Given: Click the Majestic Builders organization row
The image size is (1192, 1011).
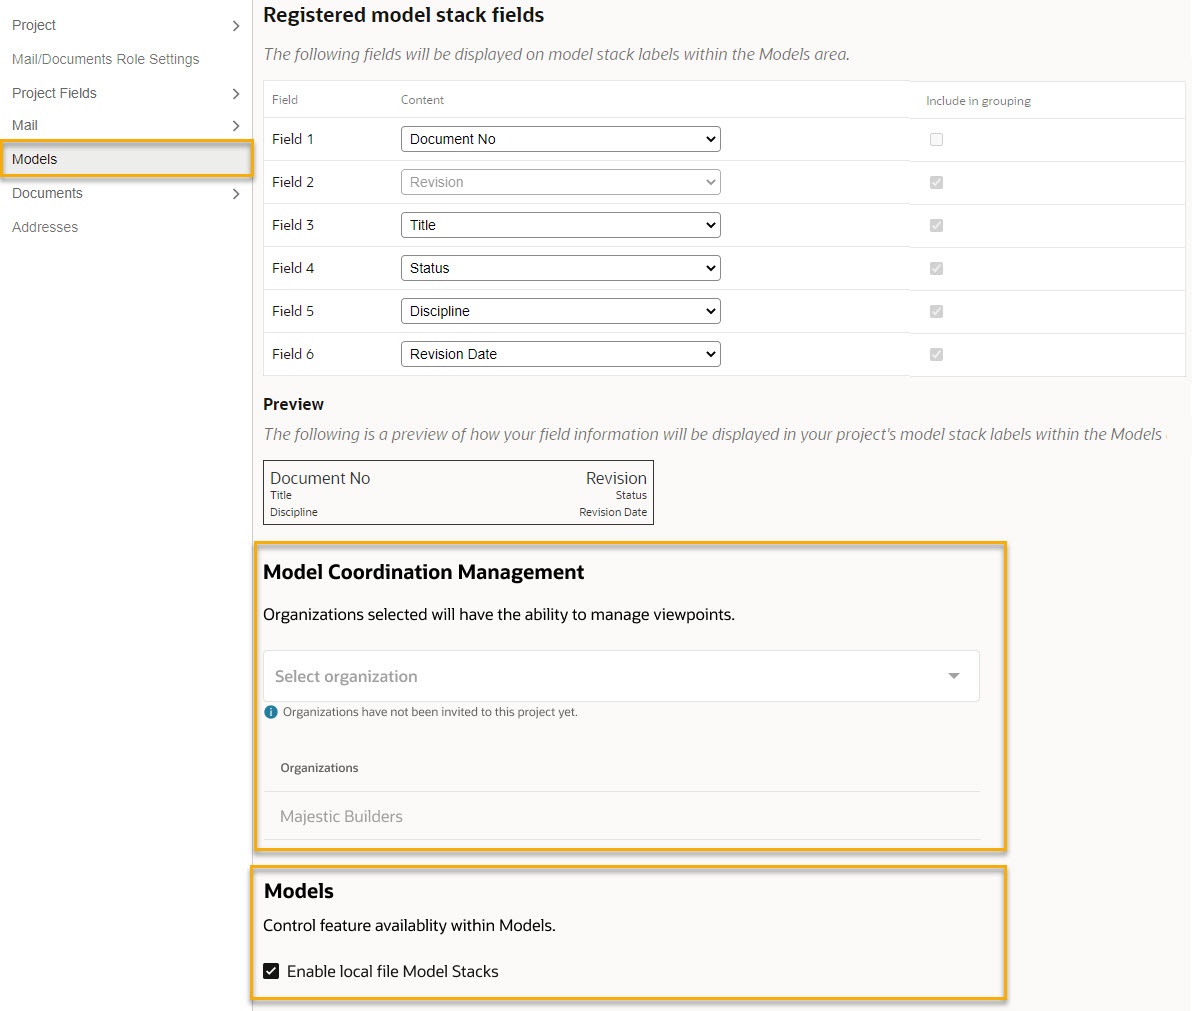Looking at the screenshot, I should (x=621, y=816).
